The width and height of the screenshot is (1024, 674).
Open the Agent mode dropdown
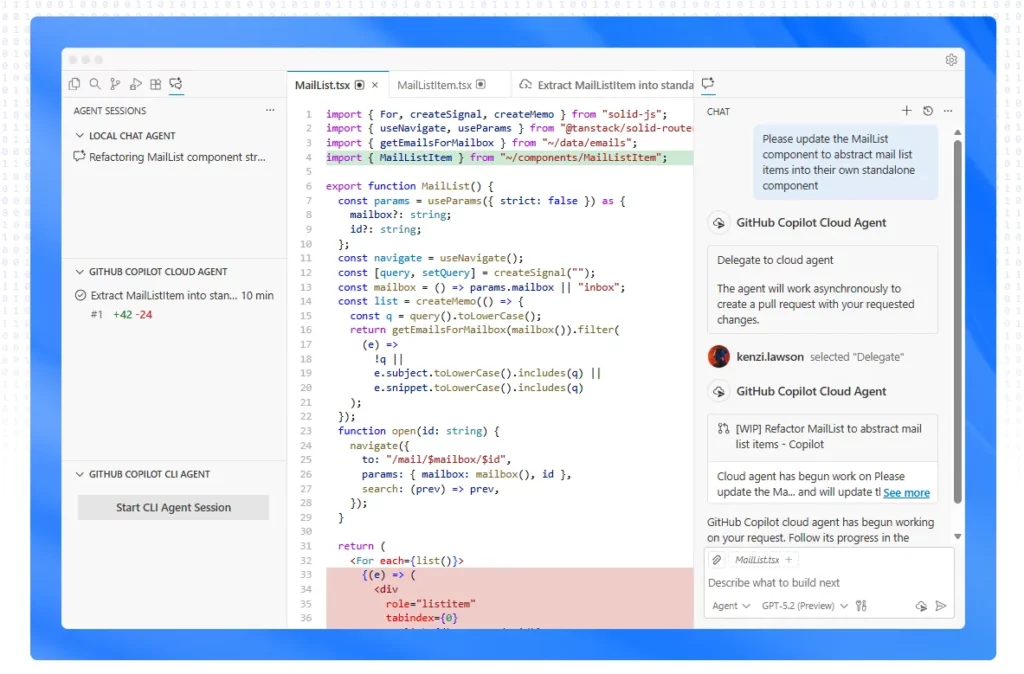[x=728, y=605]
